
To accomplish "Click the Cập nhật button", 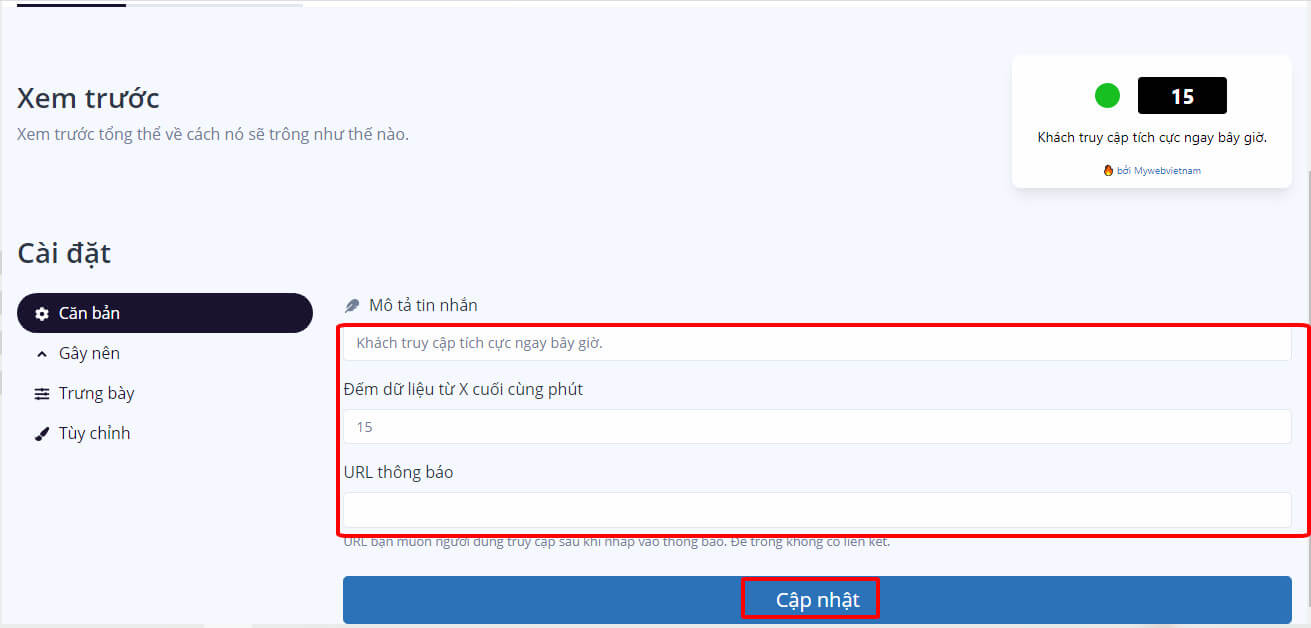I will click(x=817, y=600).
